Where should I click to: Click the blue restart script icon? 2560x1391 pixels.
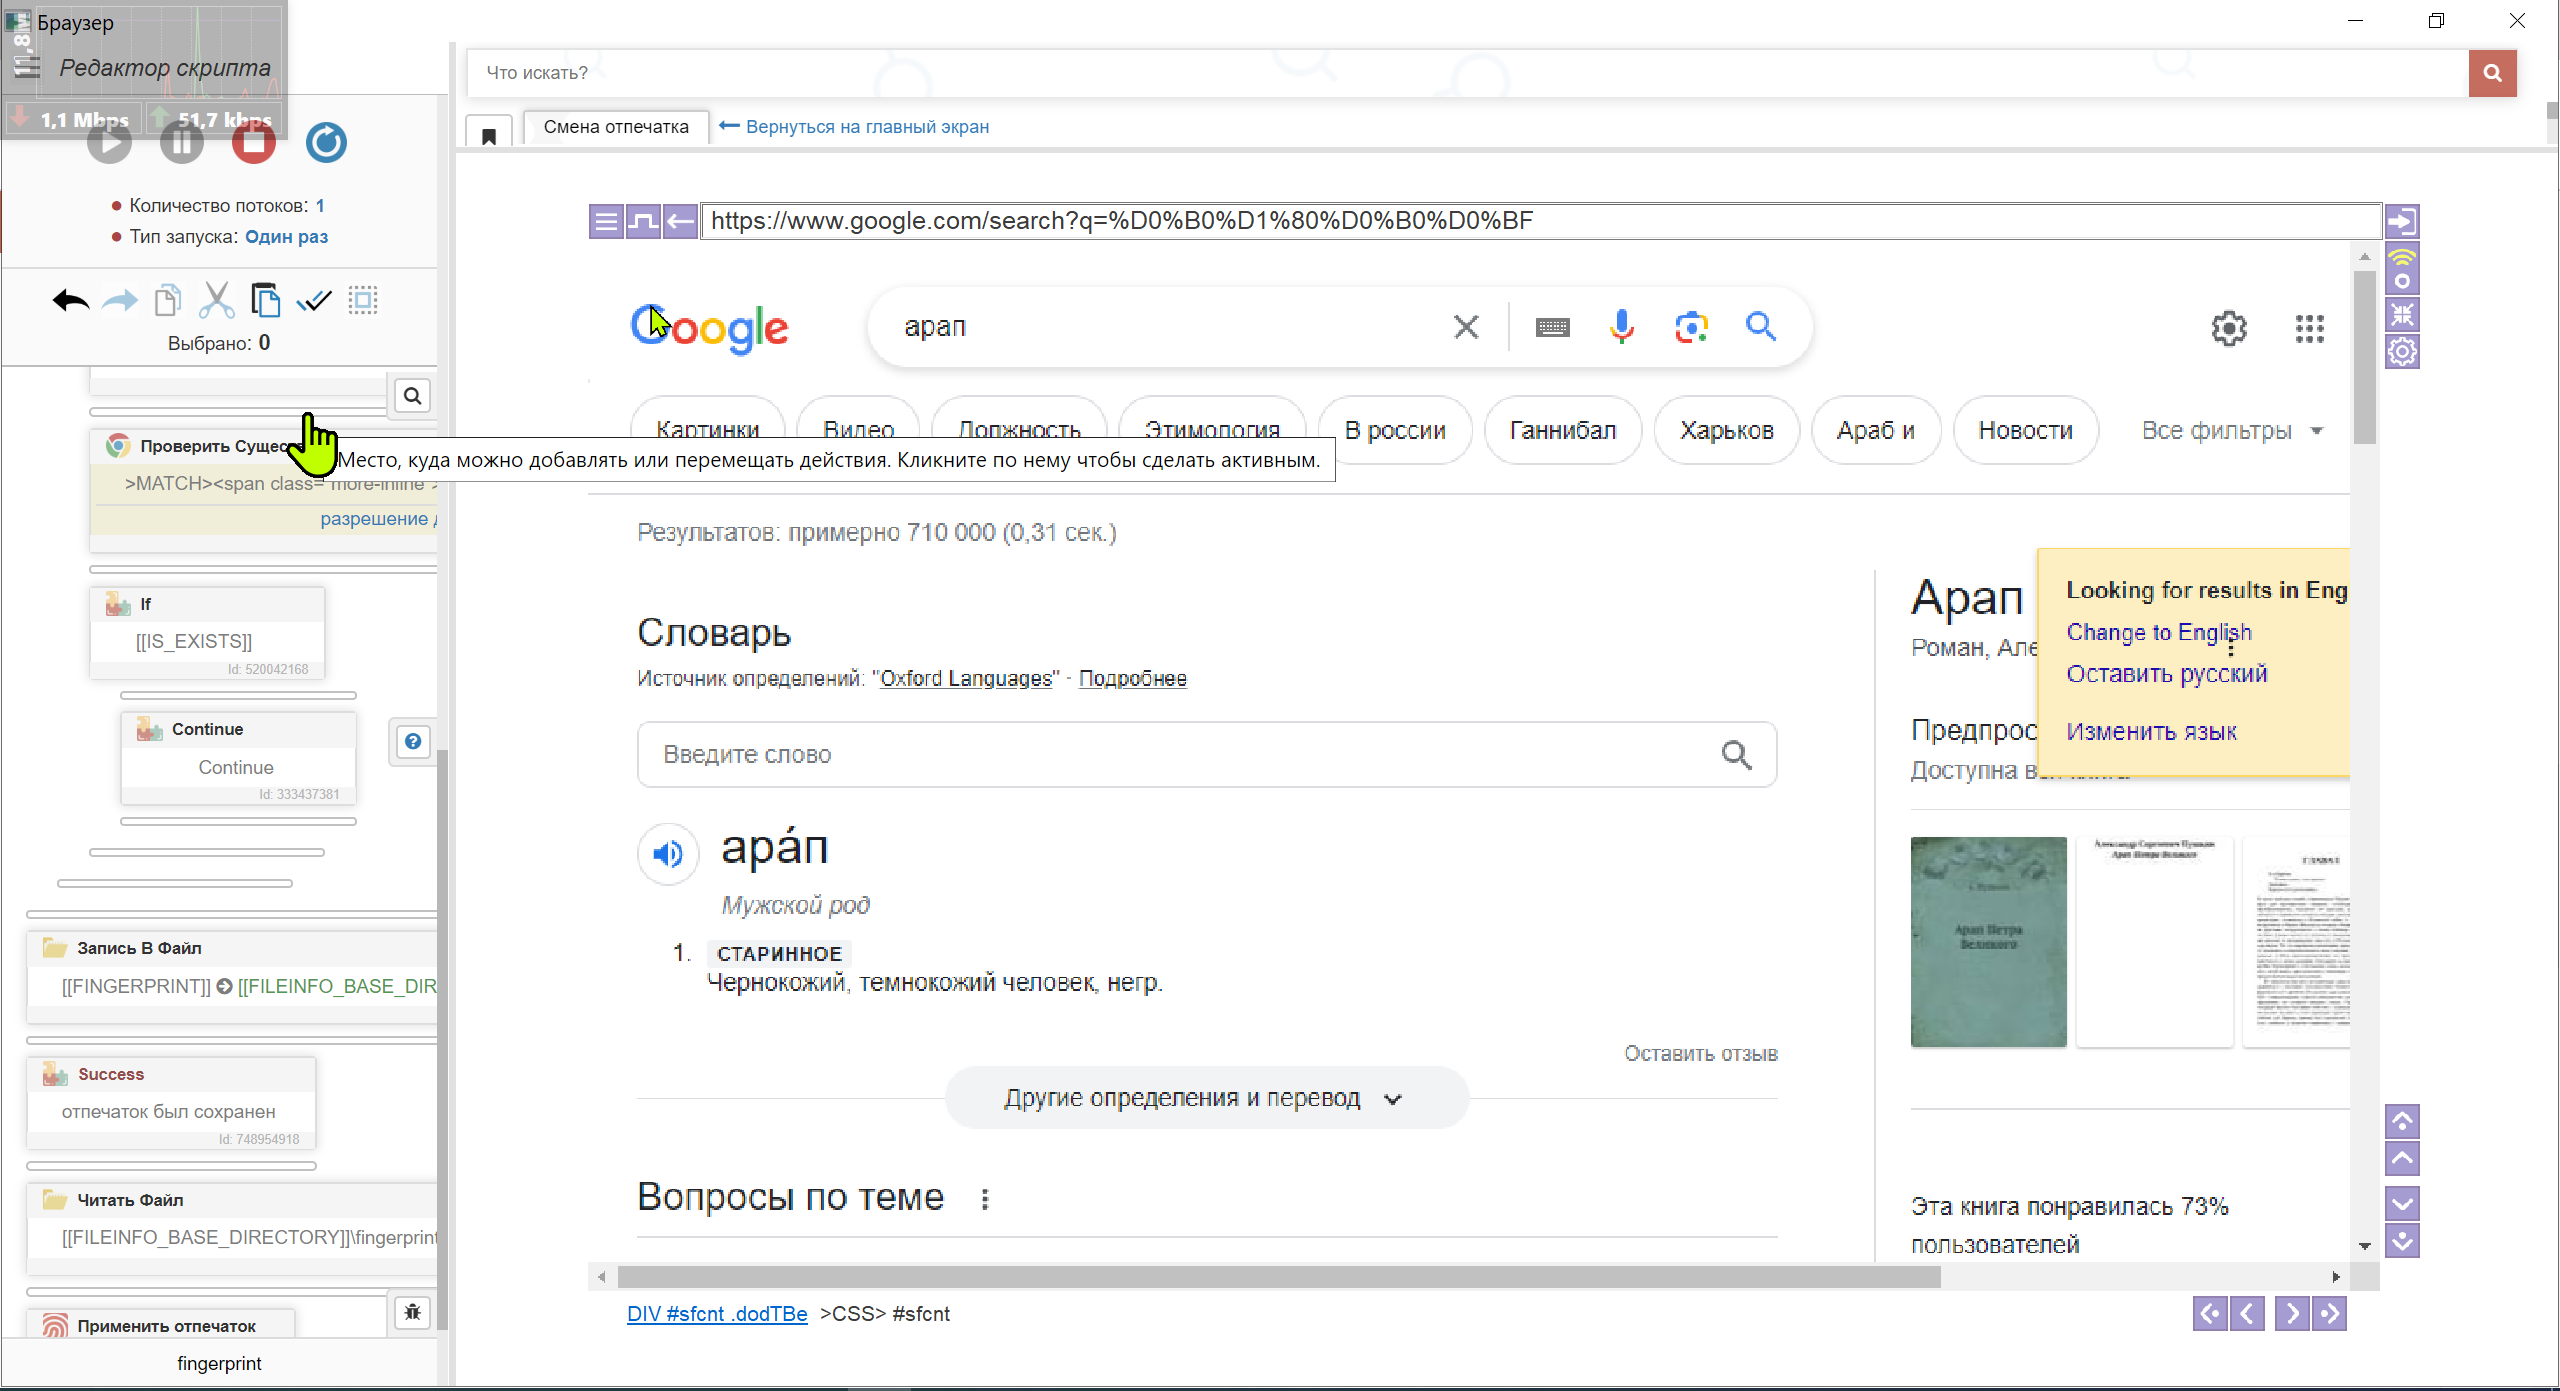326,143
